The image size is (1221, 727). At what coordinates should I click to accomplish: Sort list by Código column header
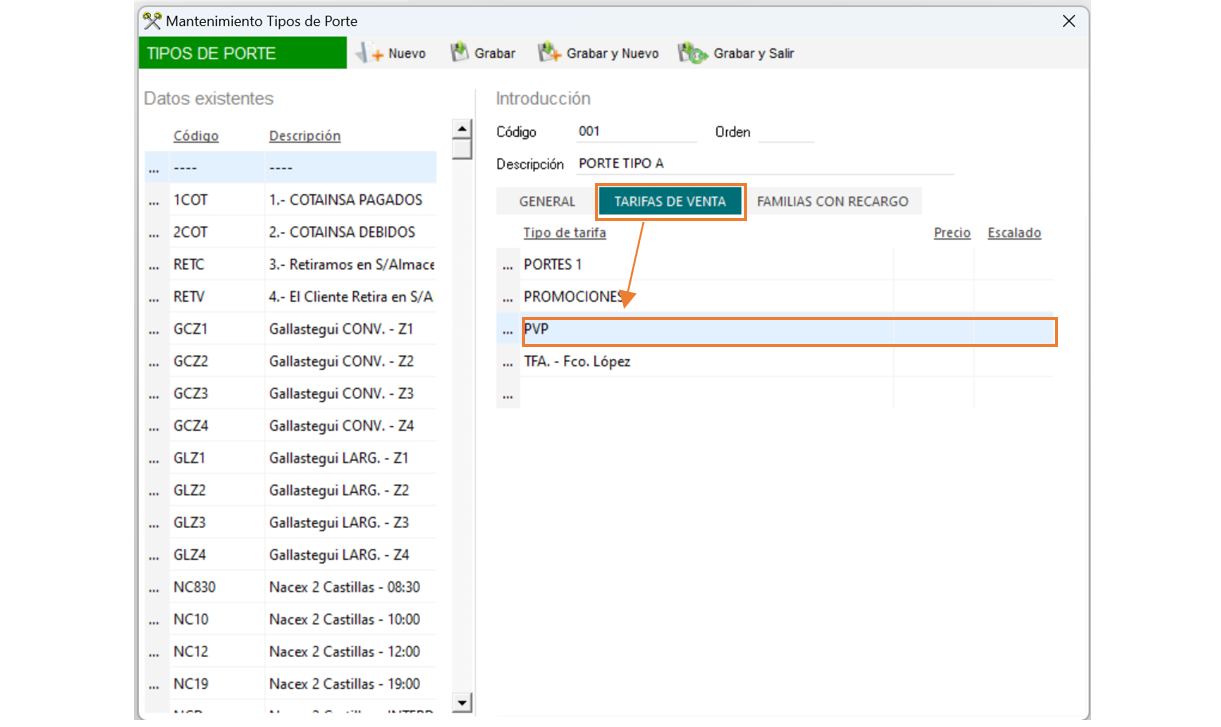coord(196,136)
